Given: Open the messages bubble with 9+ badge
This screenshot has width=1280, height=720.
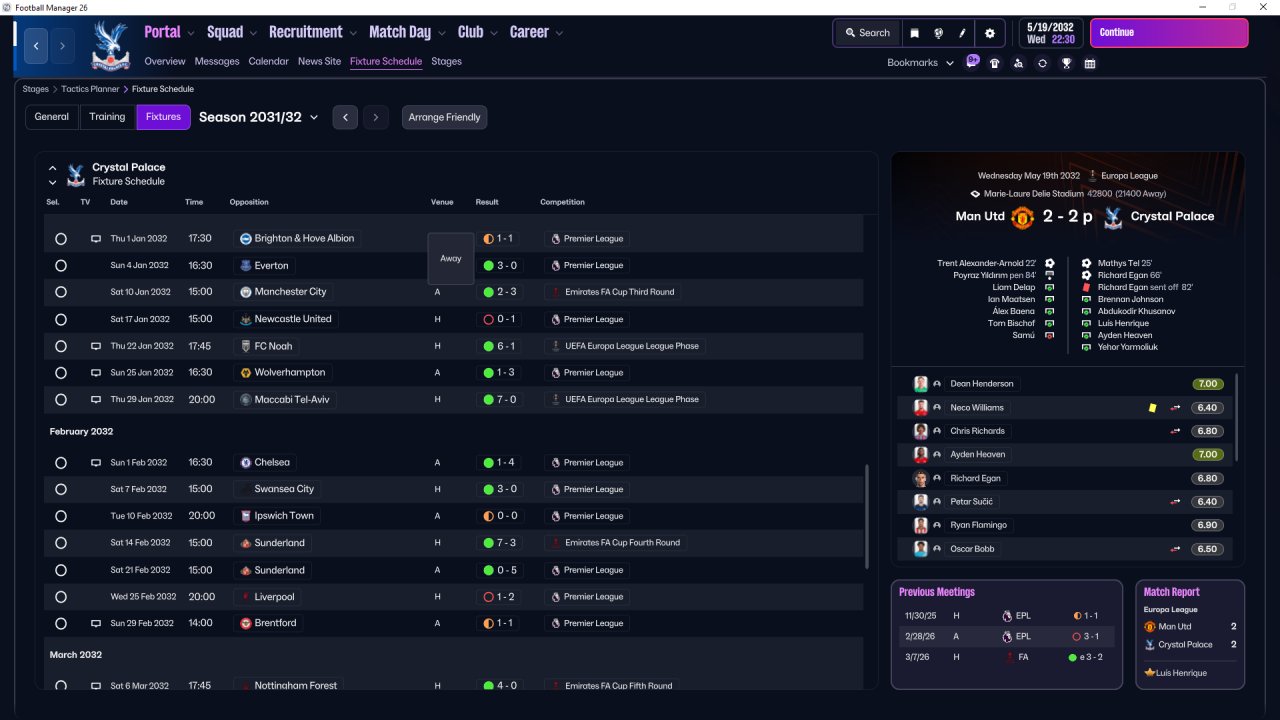Looking at the screenshot, I should pos(972,61).
